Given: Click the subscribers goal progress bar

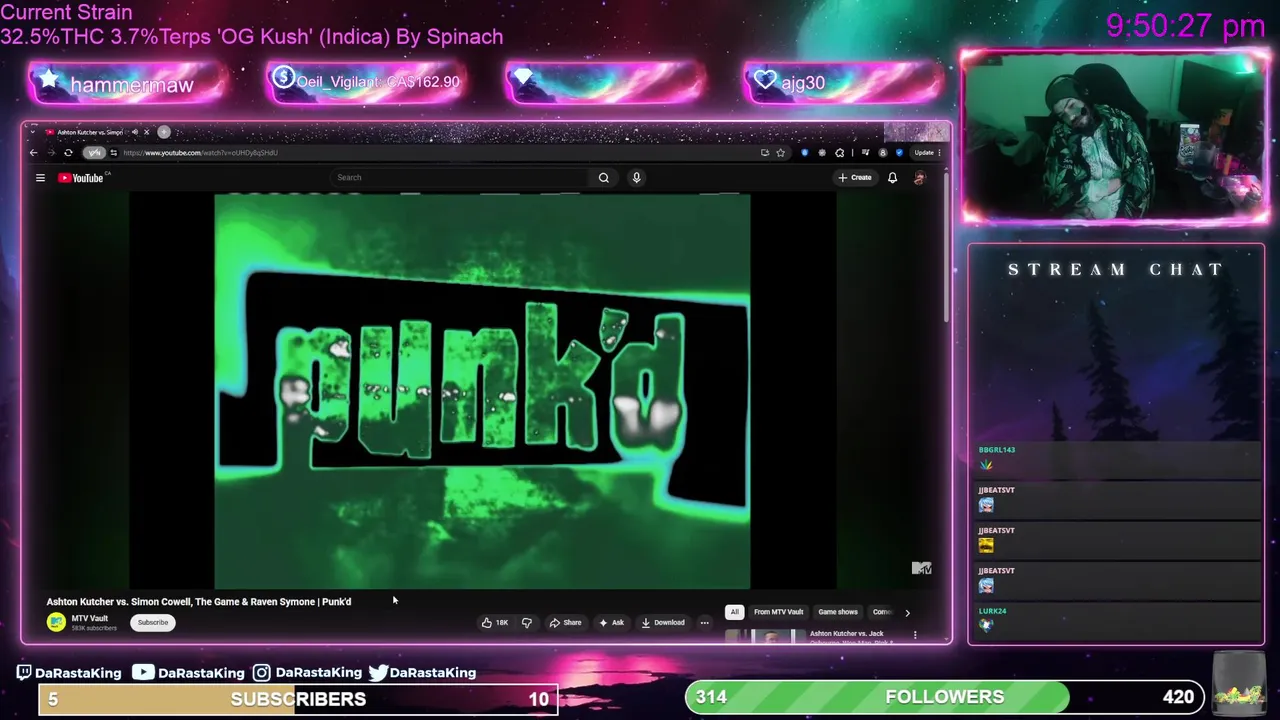Looking at the screenshot, I should point(298,699).
